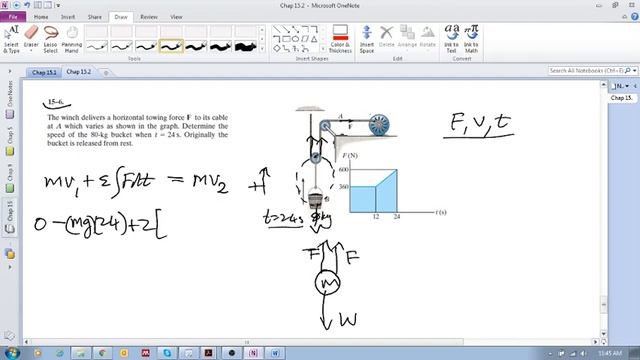Open the Chap 15.1 section tab
The height and width of the screenshot is (360, 640).
44,72
